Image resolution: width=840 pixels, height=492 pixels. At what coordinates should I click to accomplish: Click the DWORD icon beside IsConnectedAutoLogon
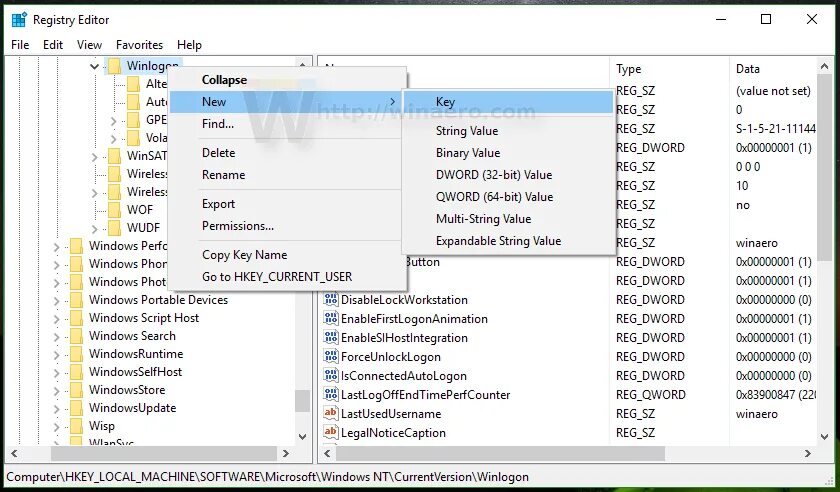331,376
